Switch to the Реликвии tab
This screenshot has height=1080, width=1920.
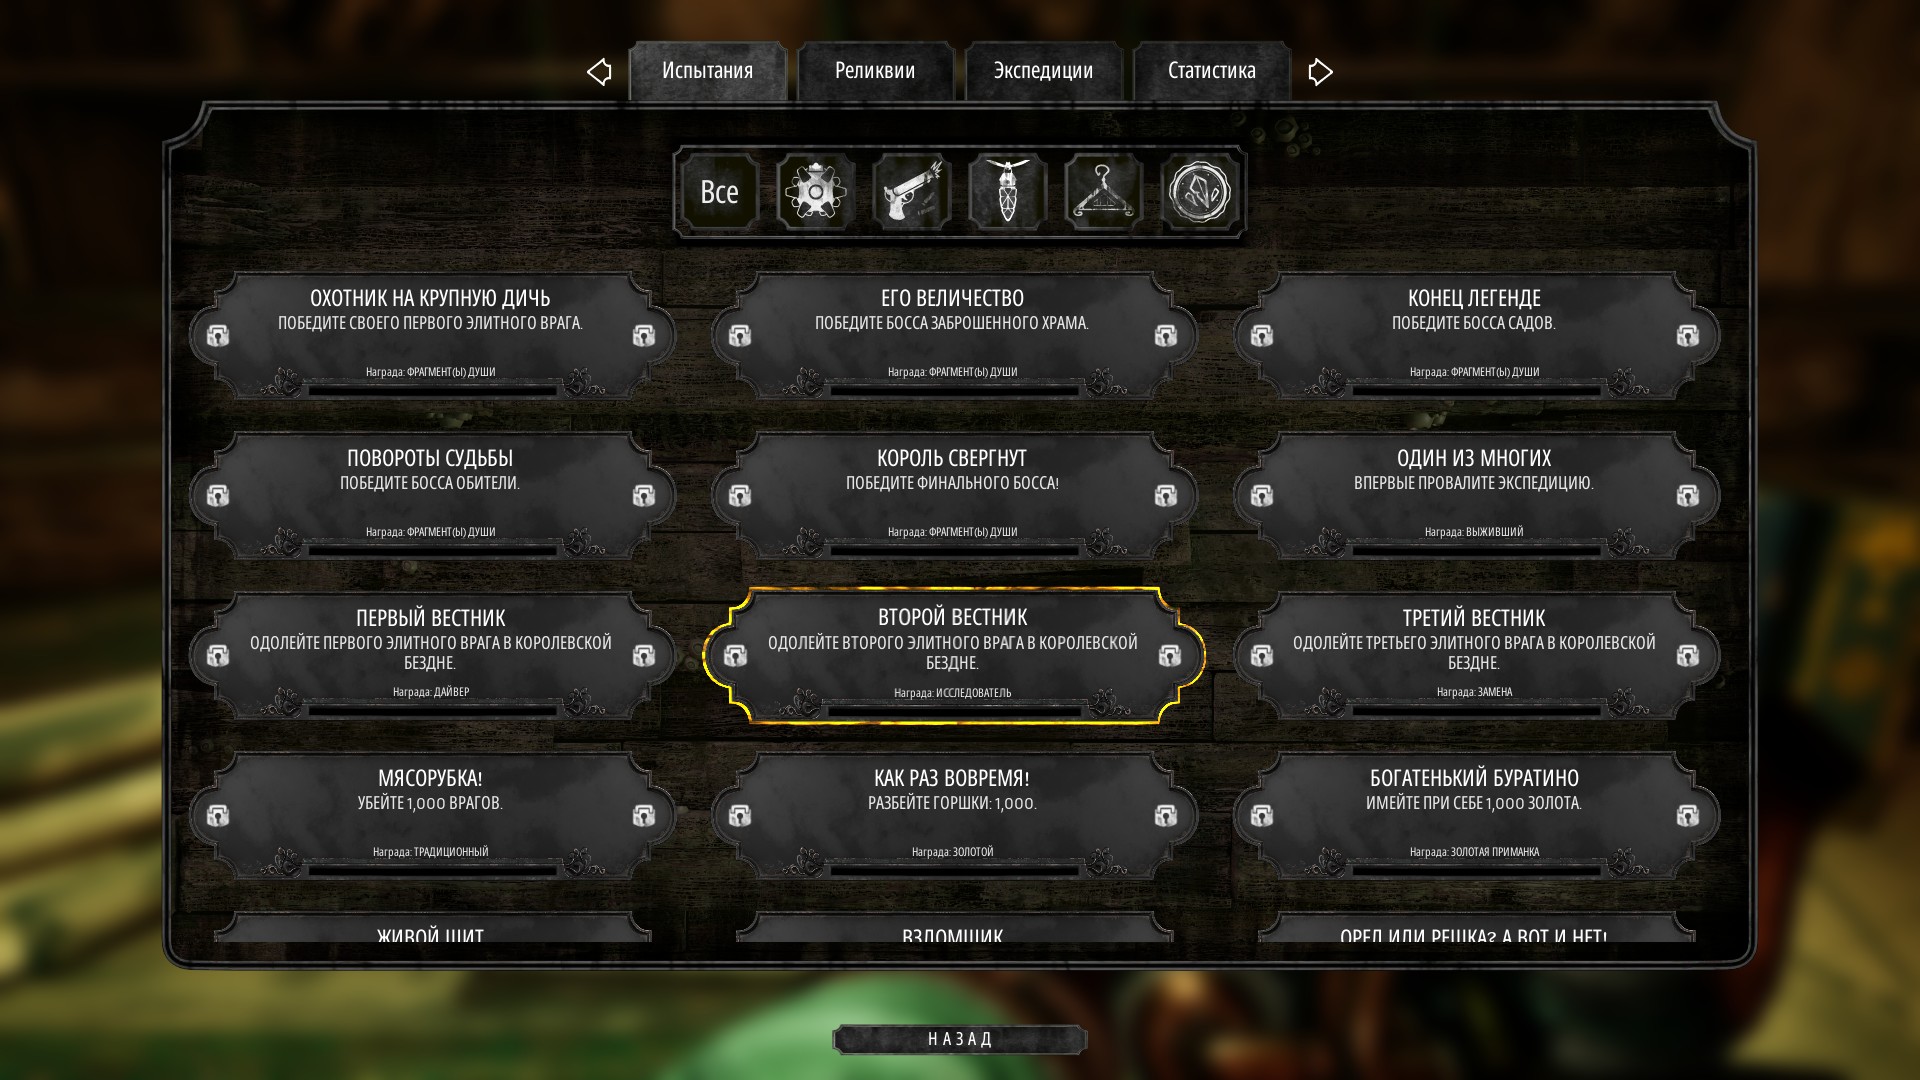click(x=875, y=71)
